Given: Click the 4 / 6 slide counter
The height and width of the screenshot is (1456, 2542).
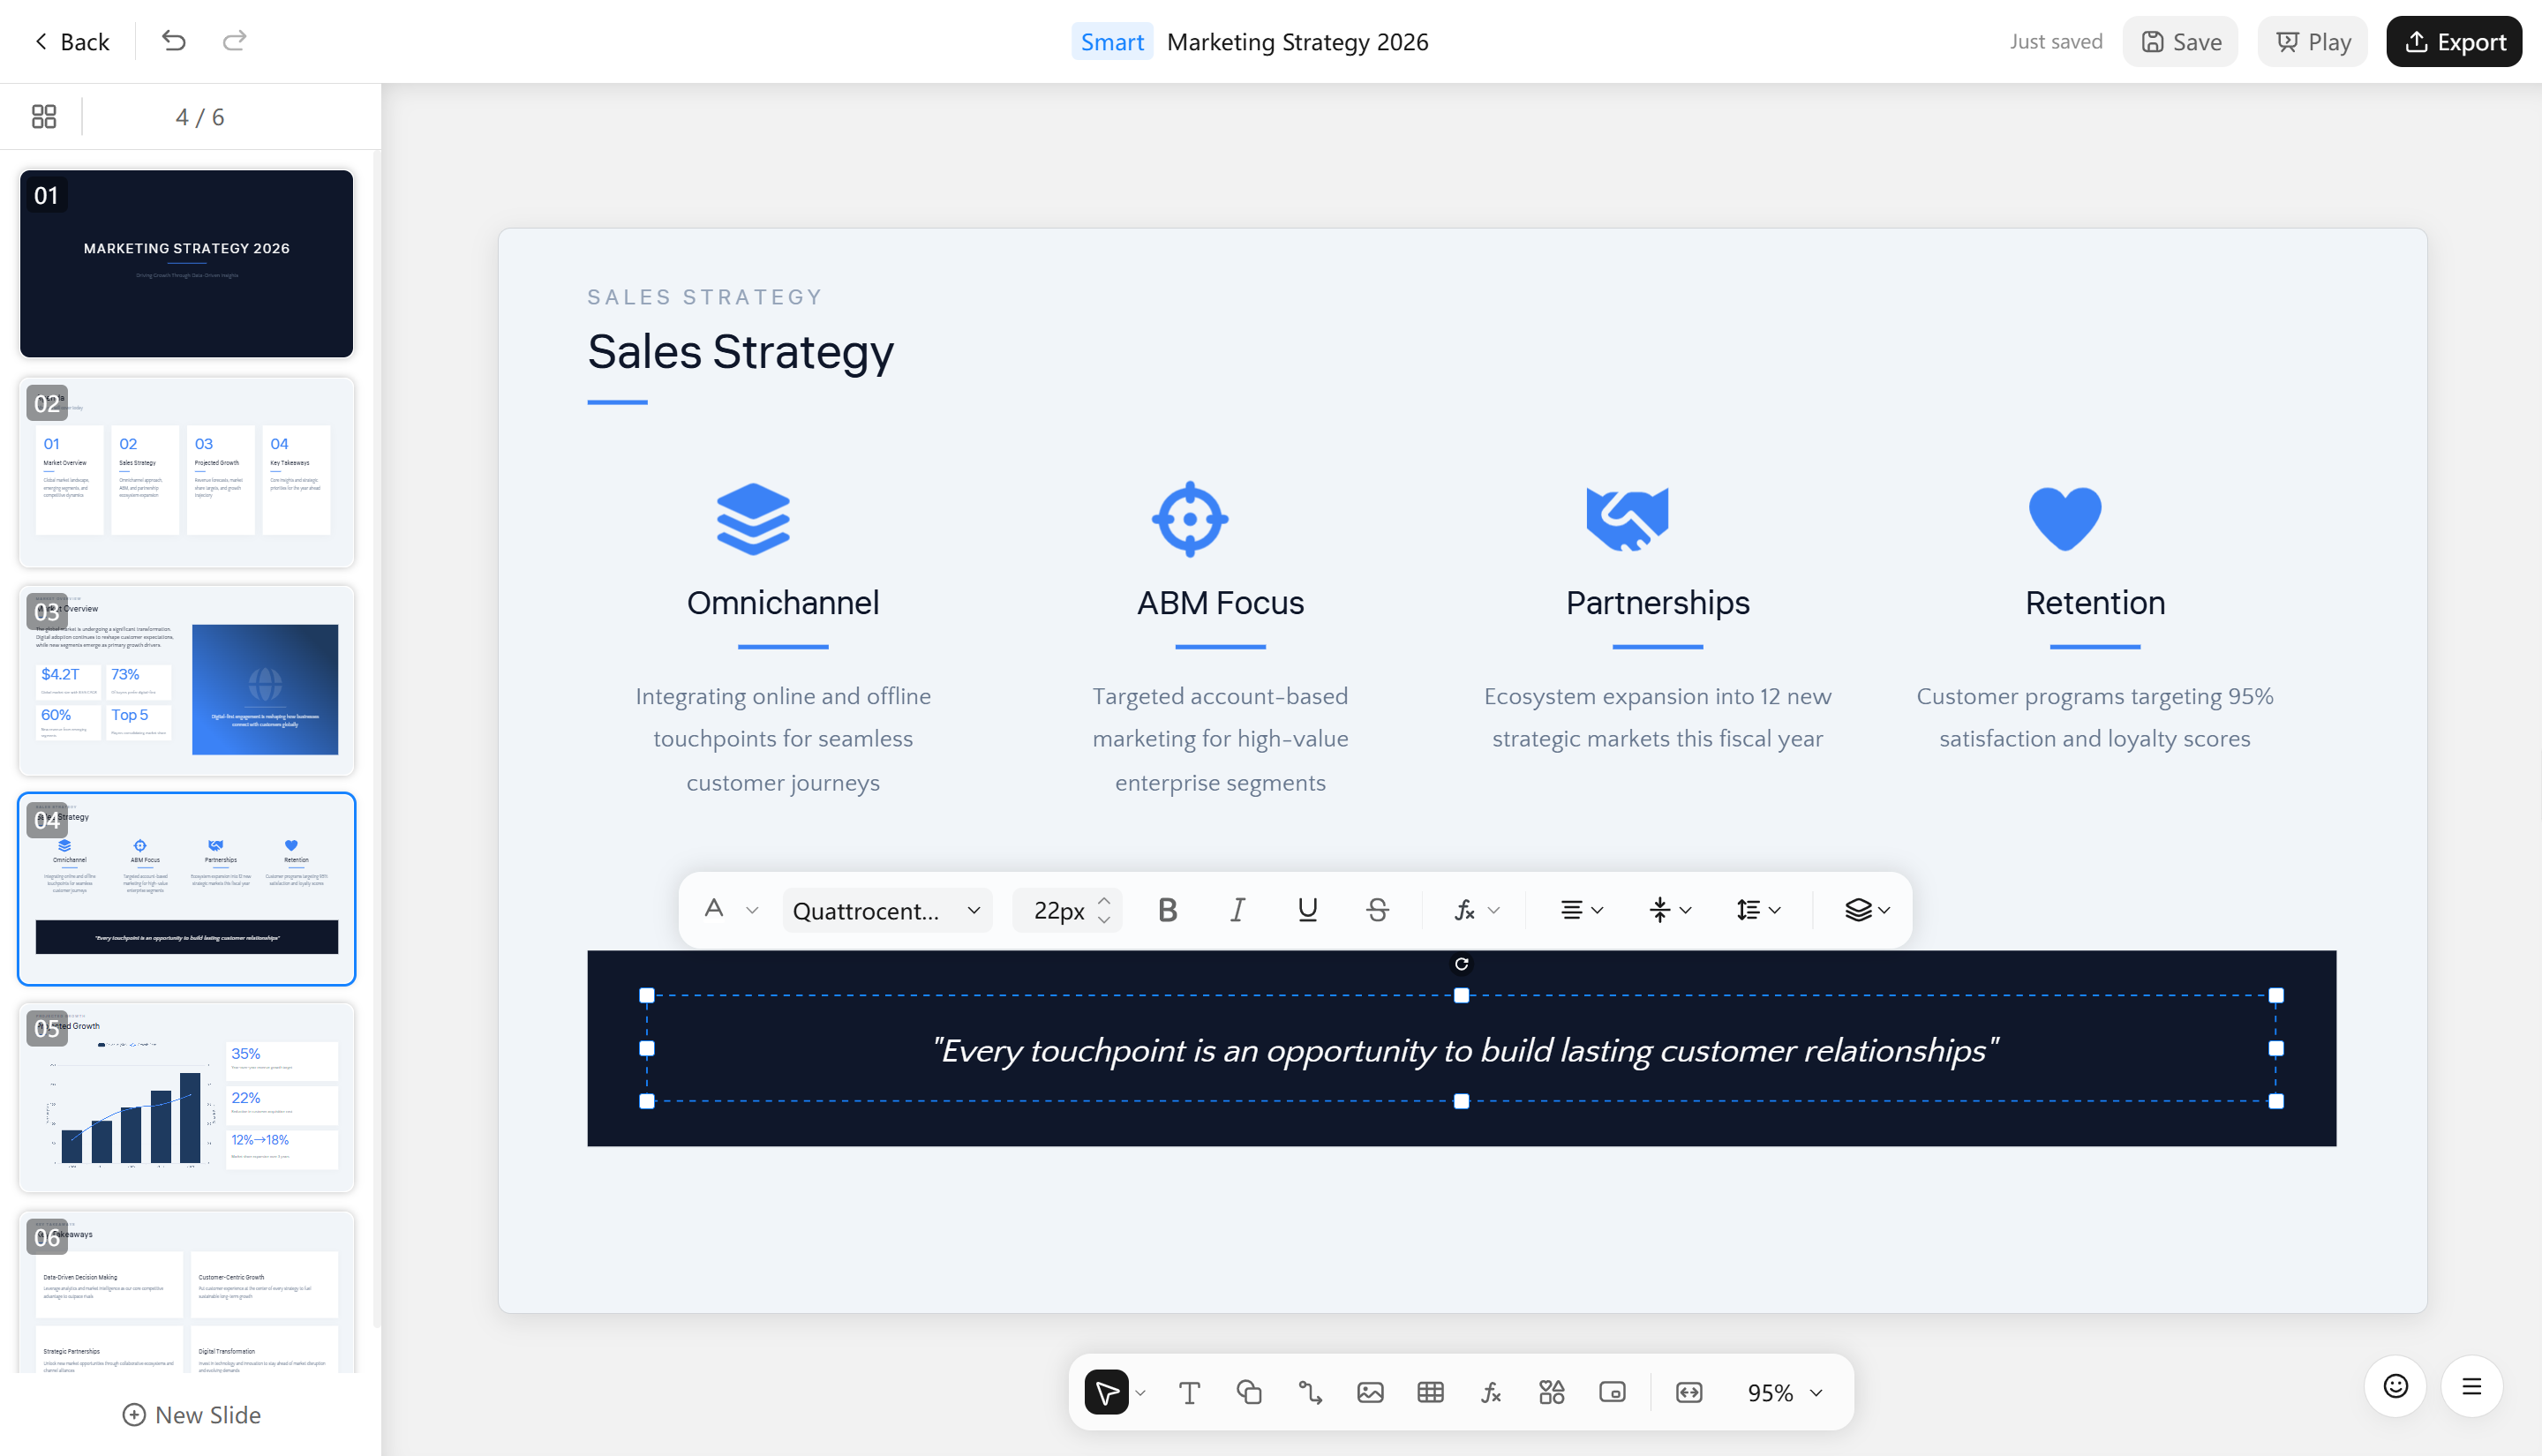Looking at the screenshot, I should [x=200, y=117].
